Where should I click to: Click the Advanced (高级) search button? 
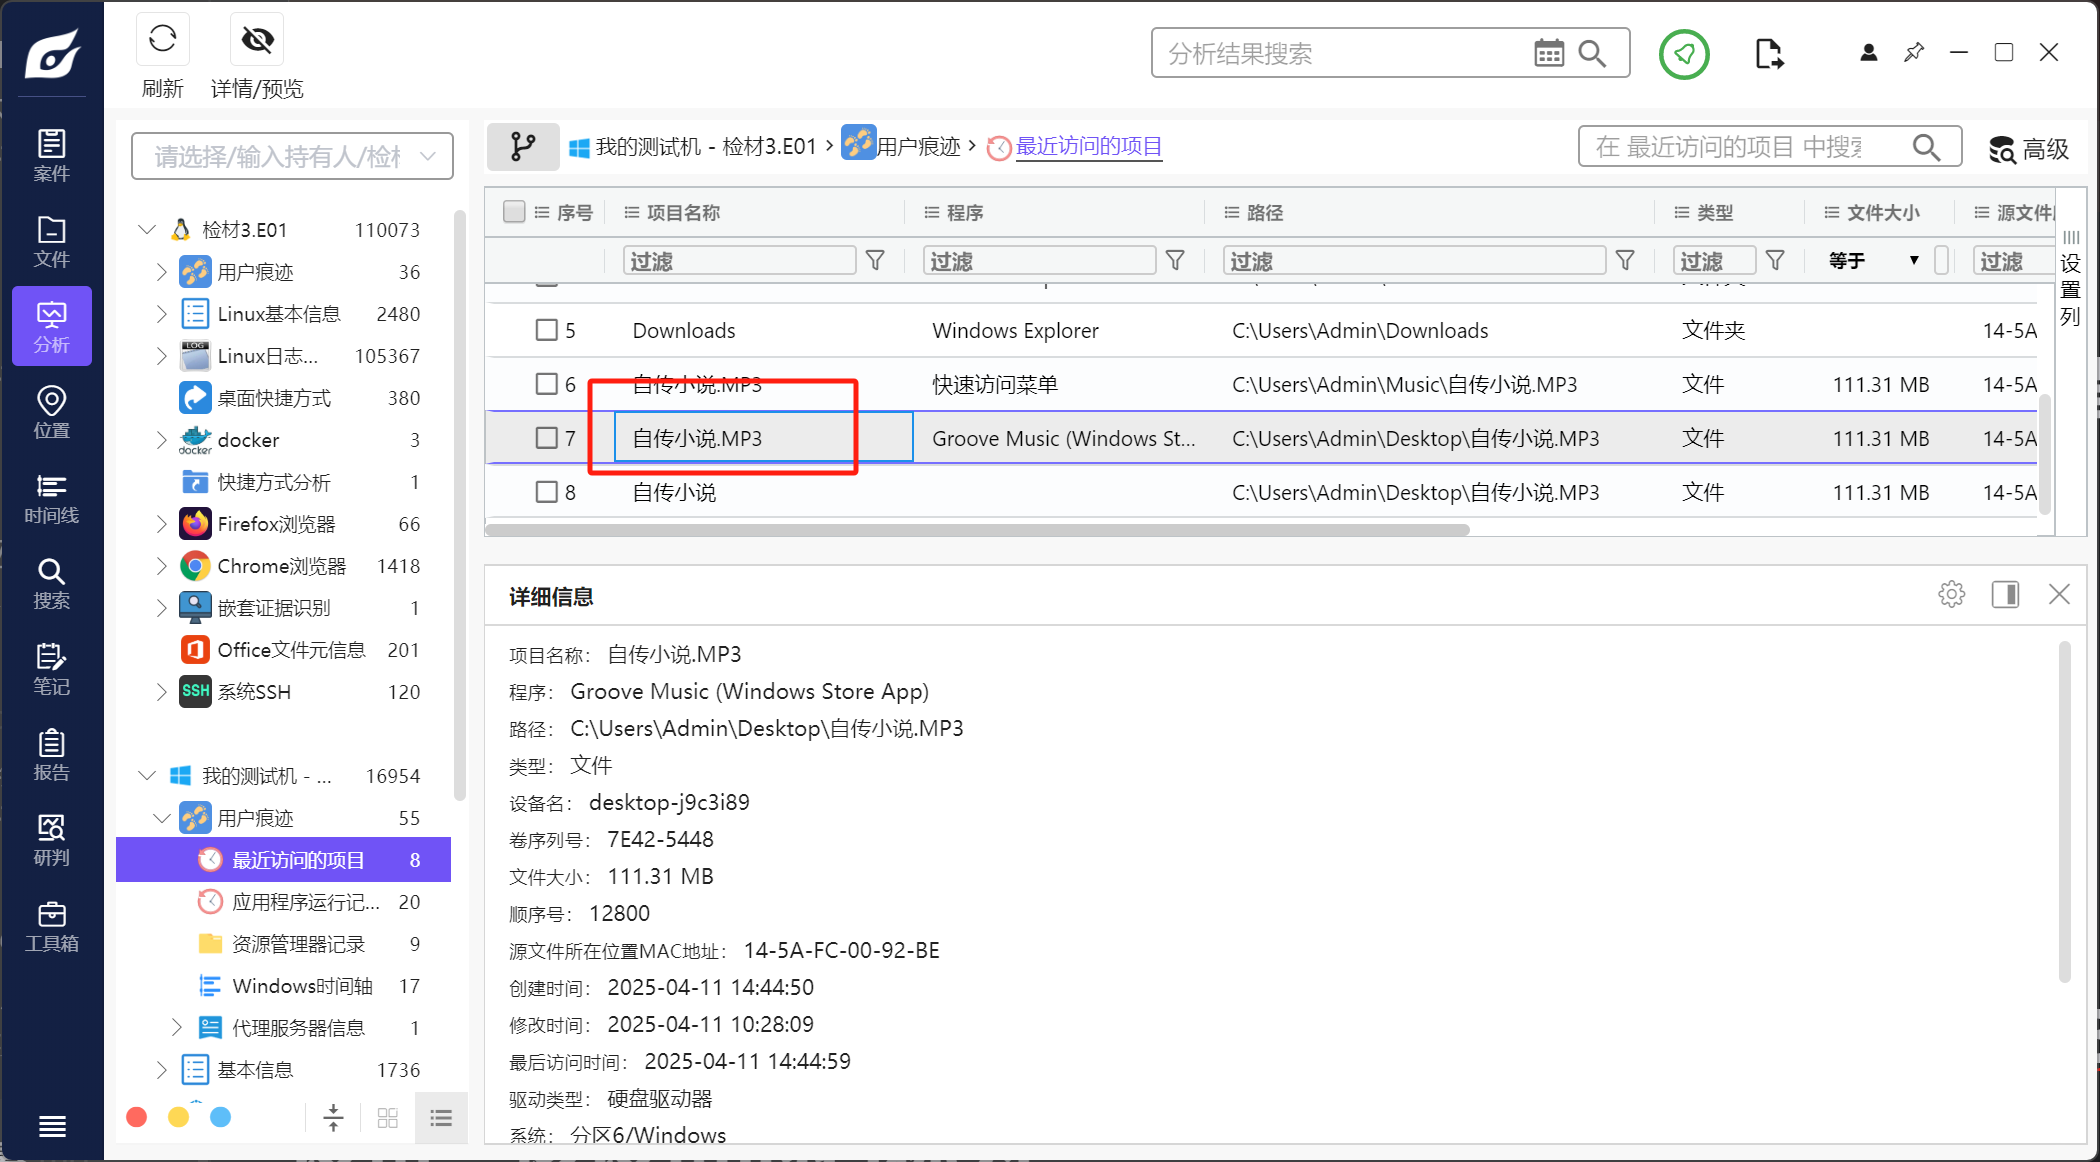coord(2028,149)
